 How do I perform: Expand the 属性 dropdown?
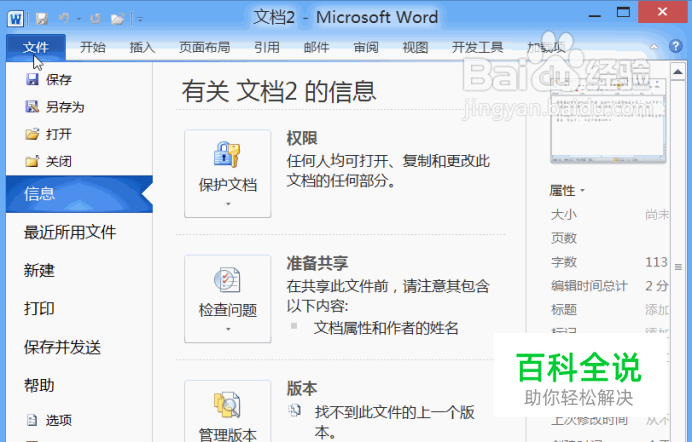click(567, 191)
